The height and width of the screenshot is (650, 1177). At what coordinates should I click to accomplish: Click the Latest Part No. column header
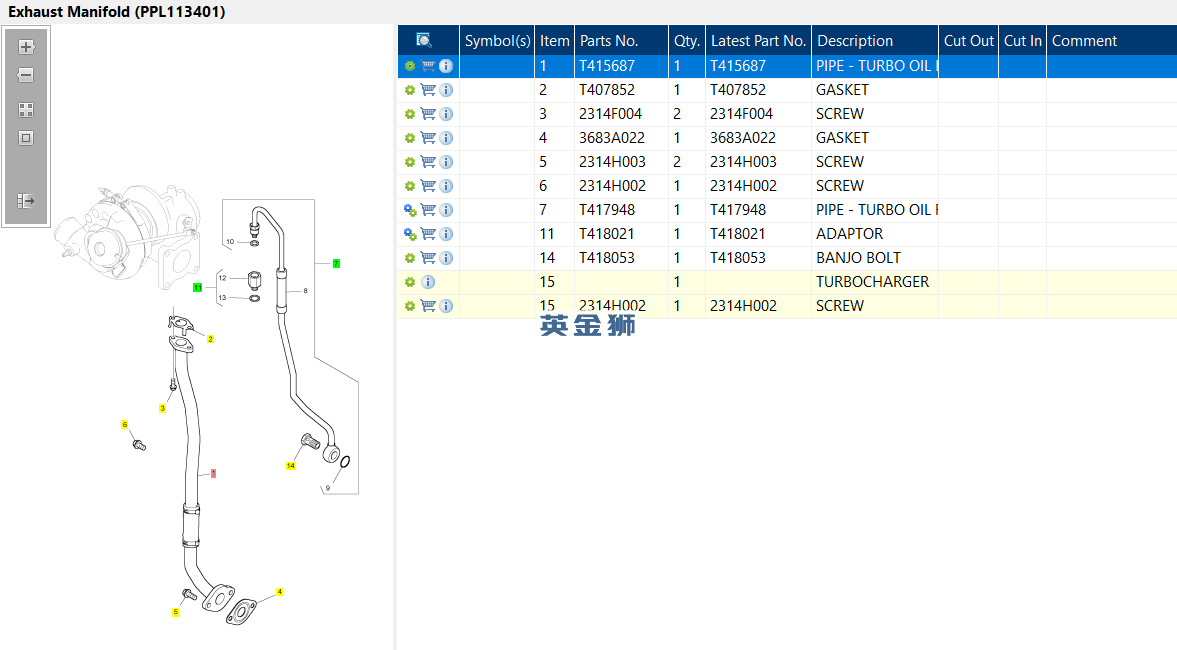pyautogui.click(x=757, y=41)
